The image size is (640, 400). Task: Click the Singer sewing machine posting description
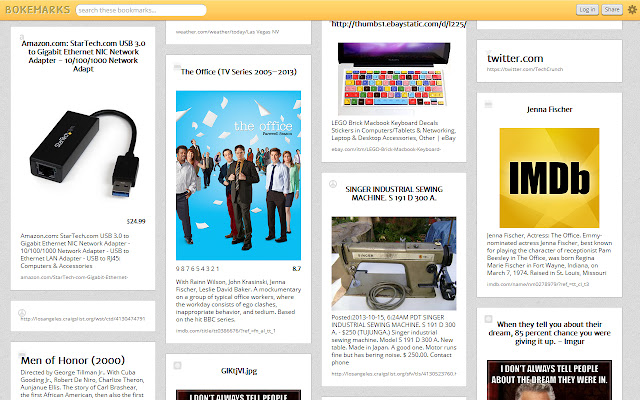coord(394,340)
